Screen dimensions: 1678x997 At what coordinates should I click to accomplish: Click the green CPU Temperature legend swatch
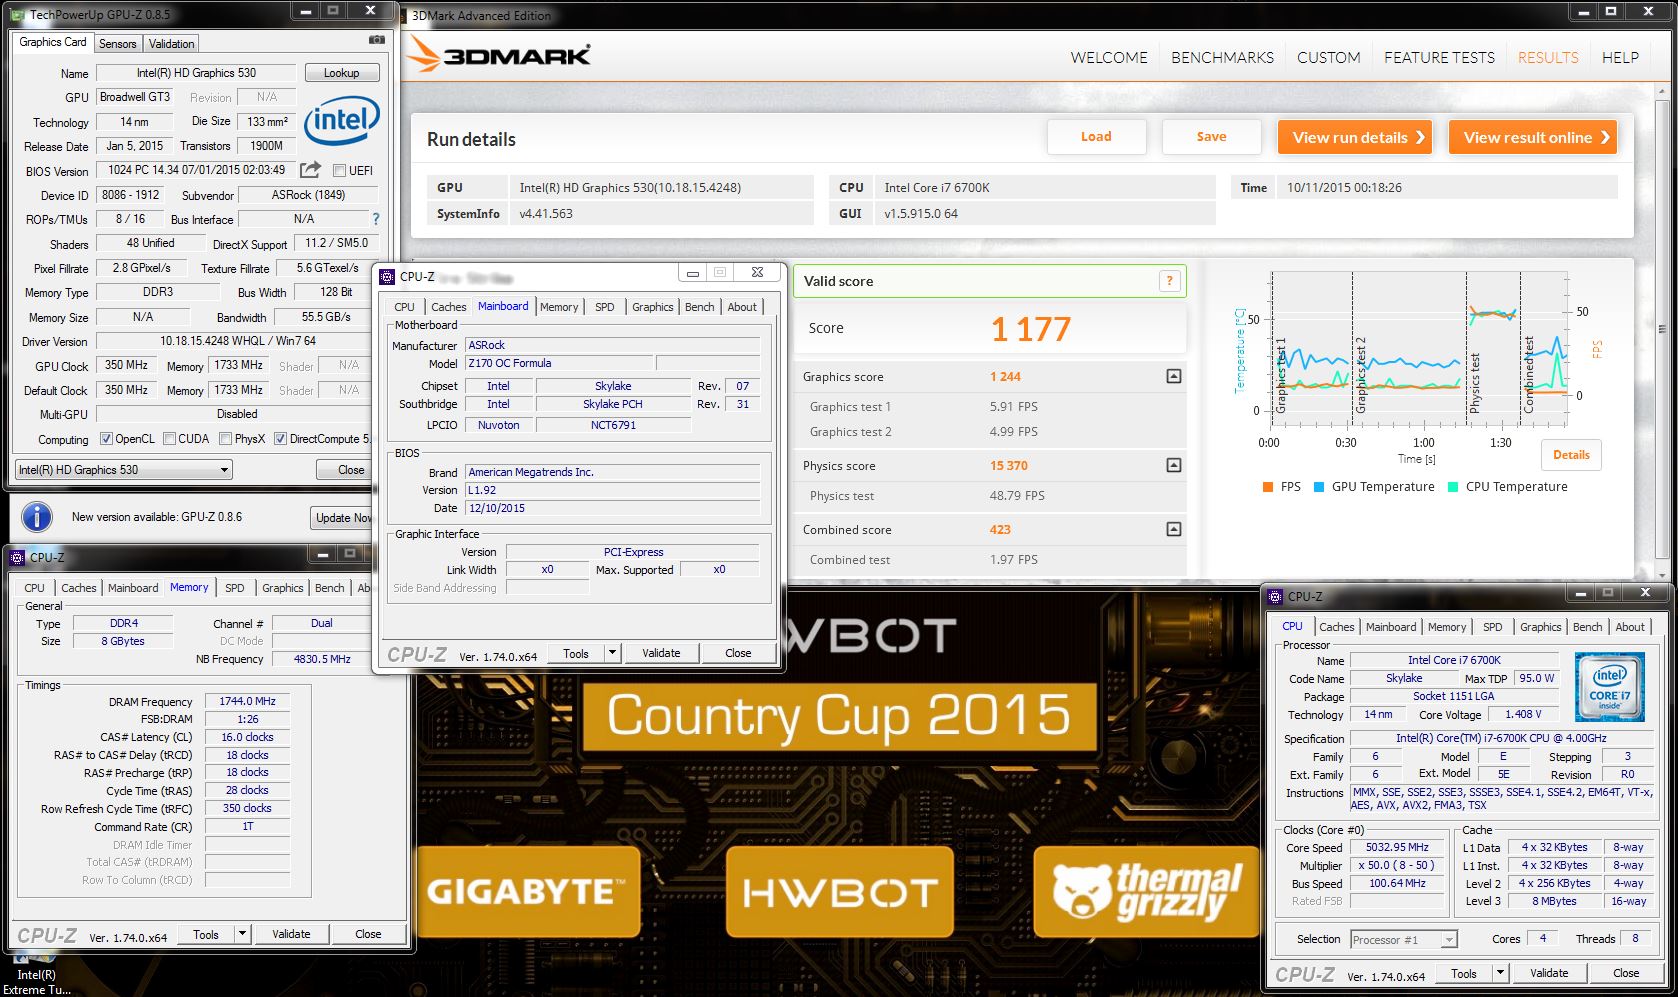coord(1453,487)
